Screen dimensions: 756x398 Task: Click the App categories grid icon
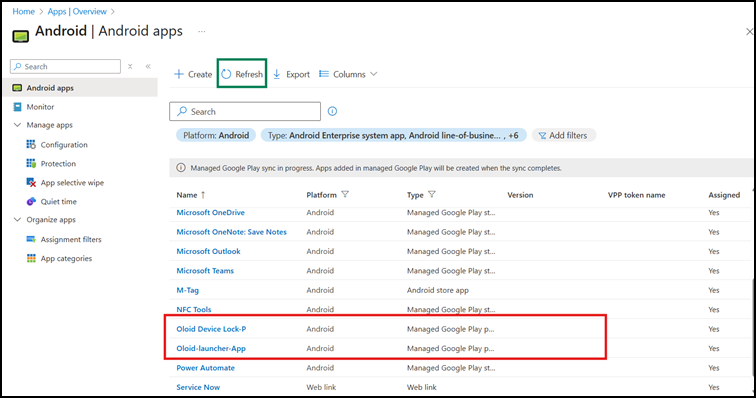pyautogui.click(x=31, y=258)
